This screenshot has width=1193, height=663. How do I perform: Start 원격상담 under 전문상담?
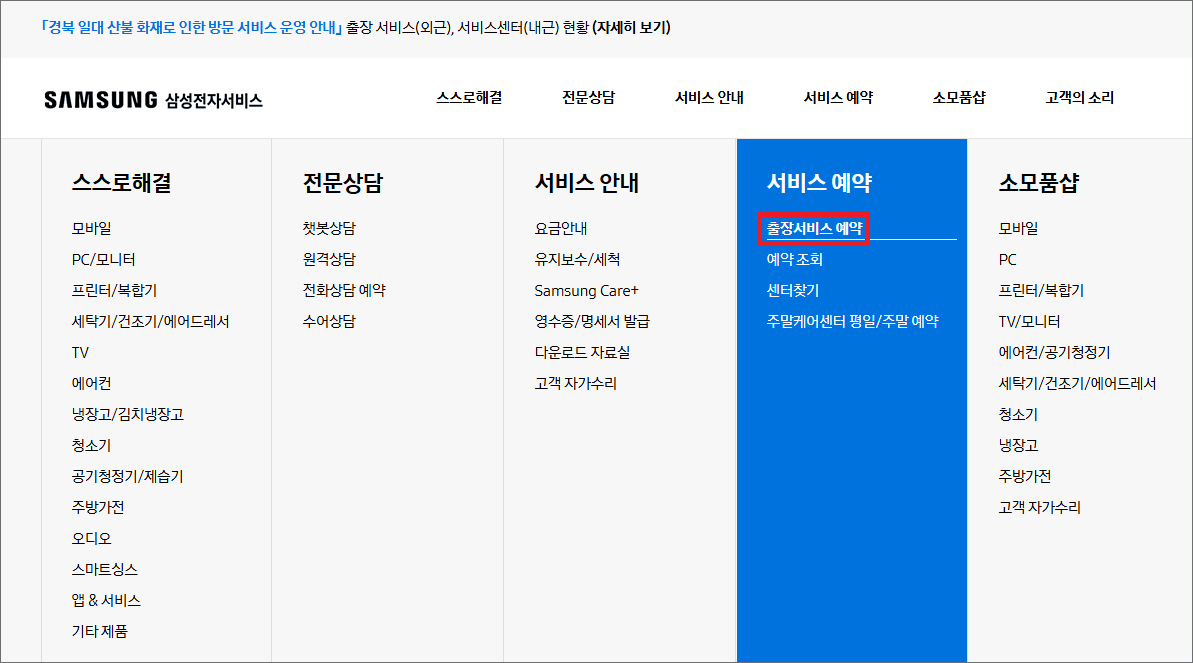(x=329, y=260)
